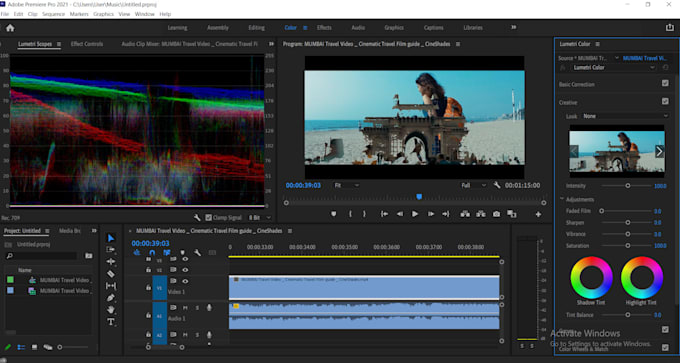The image size is (680, 363).
Task: Open Lumetri Color panel menu
Action: [x=597, y=44]
